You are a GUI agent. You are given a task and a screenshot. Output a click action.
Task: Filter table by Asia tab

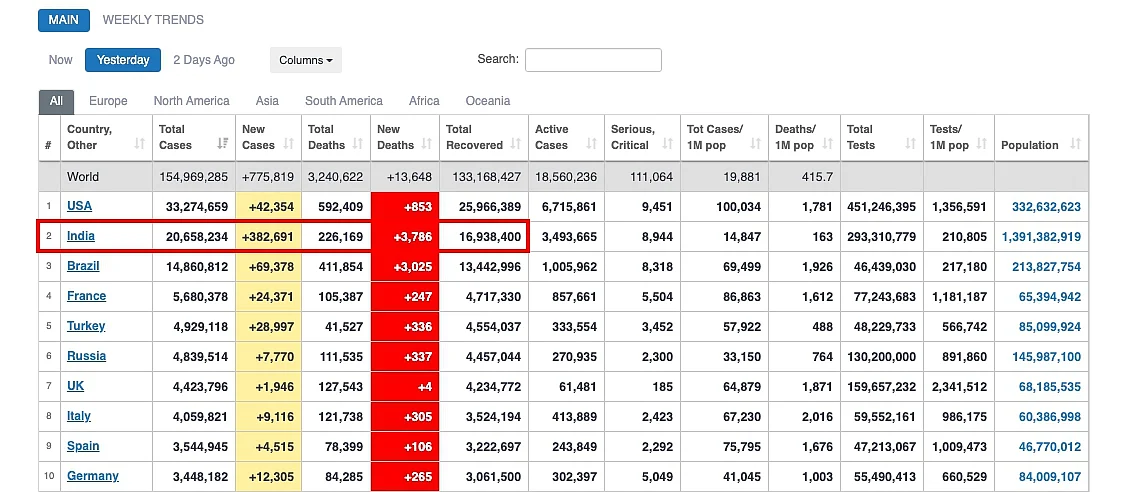(267, 101)
